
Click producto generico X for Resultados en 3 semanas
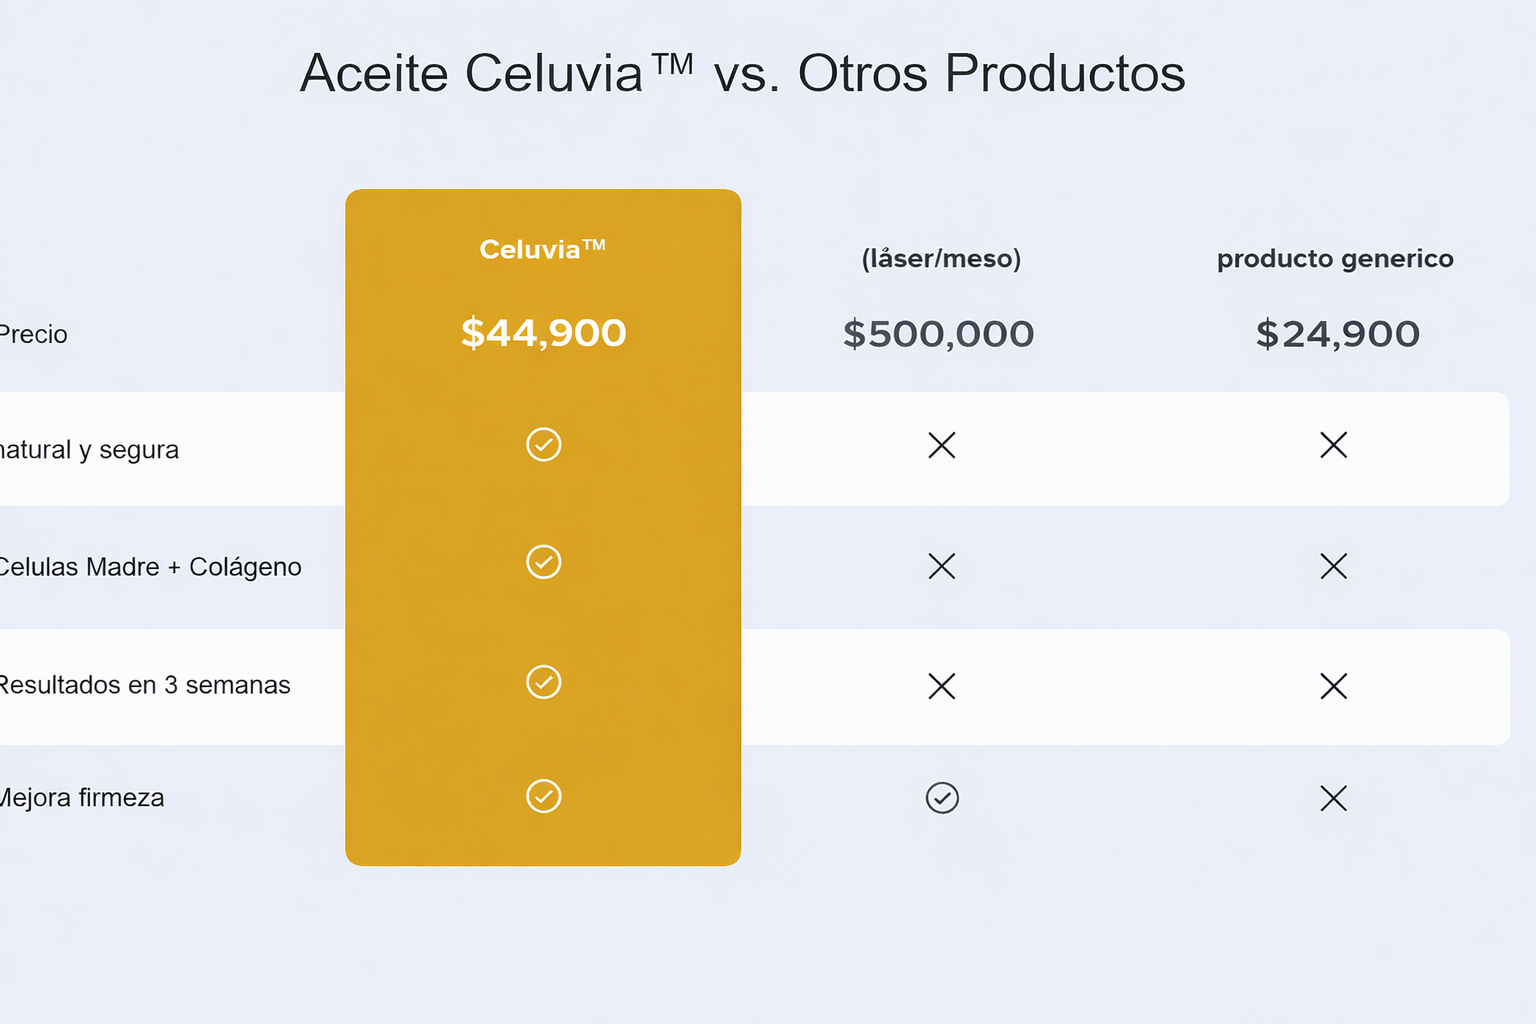1334,686
